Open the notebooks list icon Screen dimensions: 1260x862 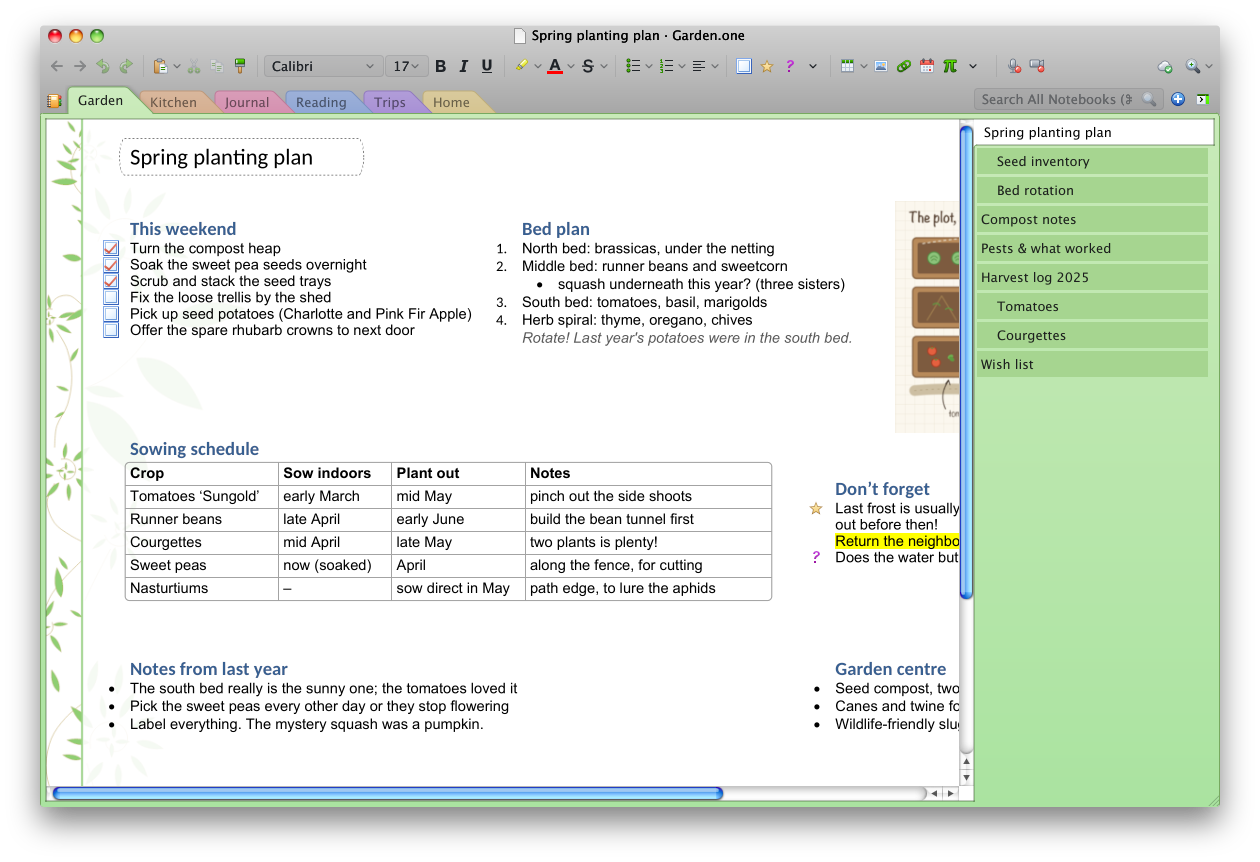pos(55,101)
